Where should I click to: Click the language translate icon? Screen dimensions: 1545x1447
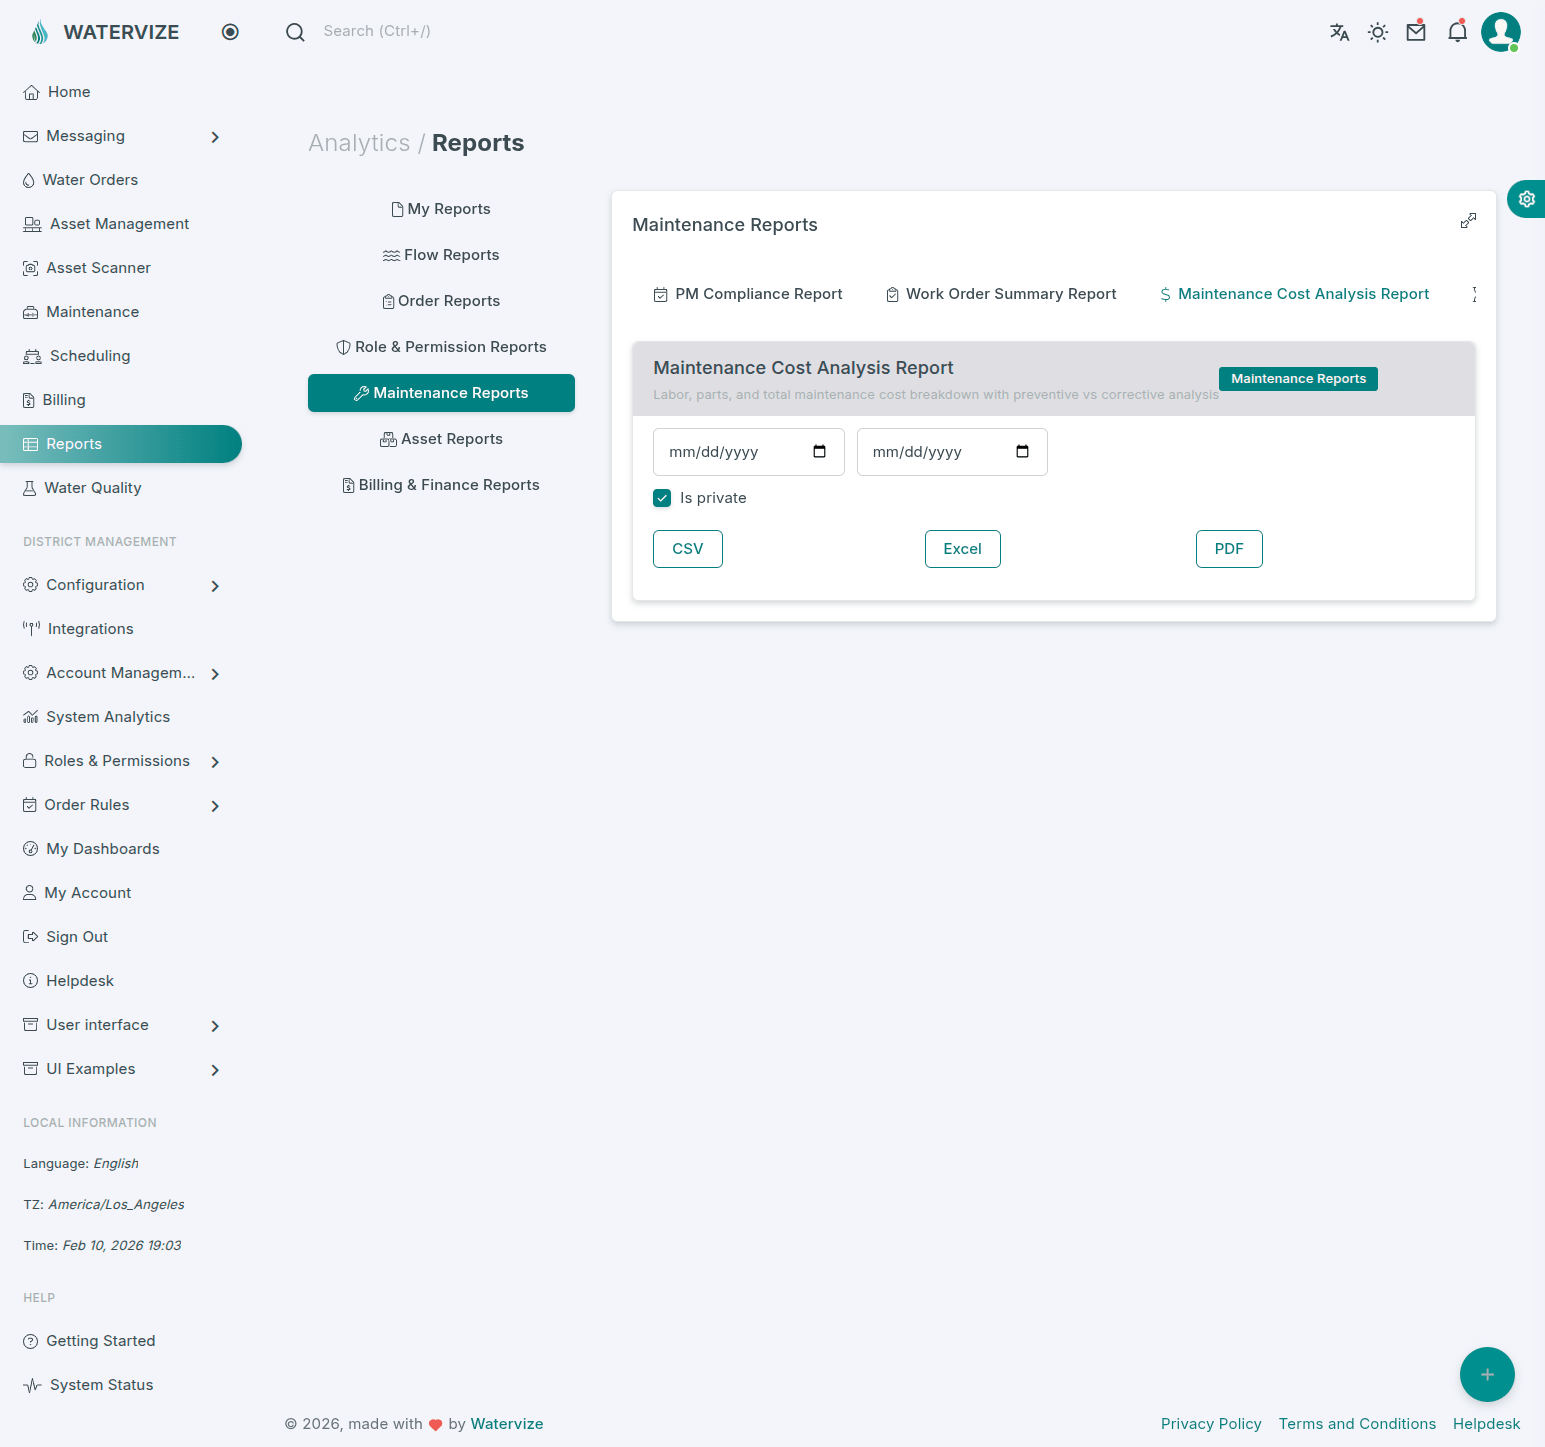1339,32
